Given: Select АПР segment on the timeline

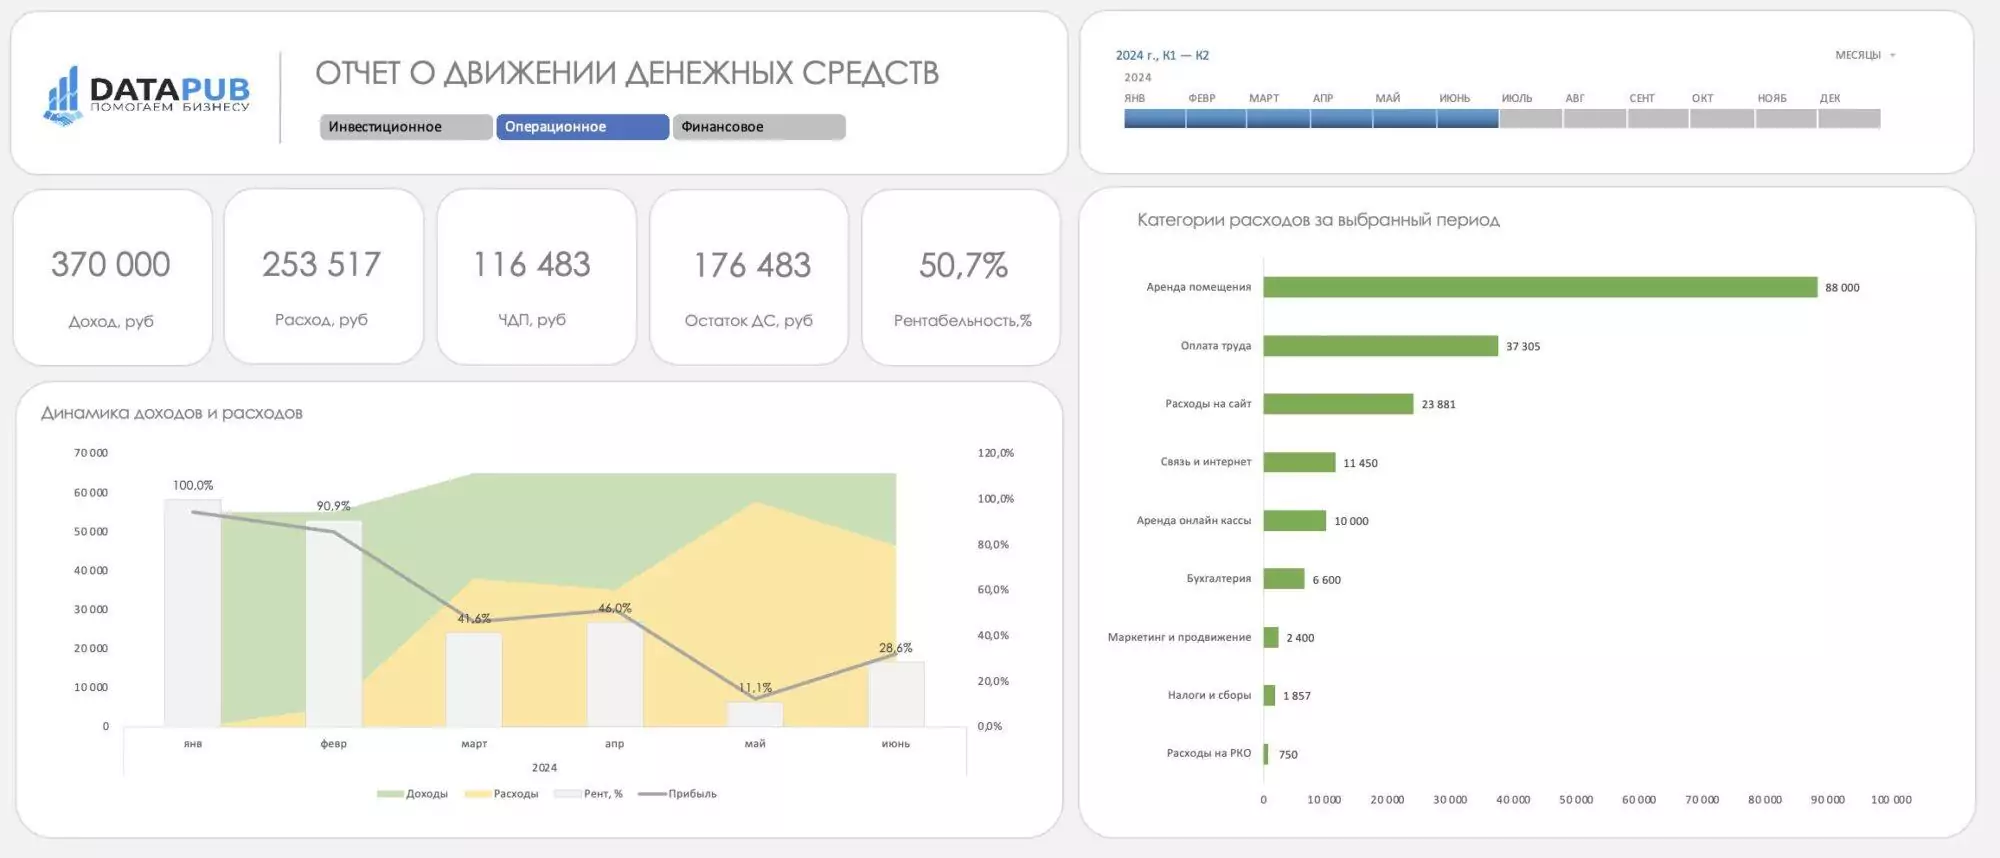Looking at the screenshot, I should point(1341,119).
